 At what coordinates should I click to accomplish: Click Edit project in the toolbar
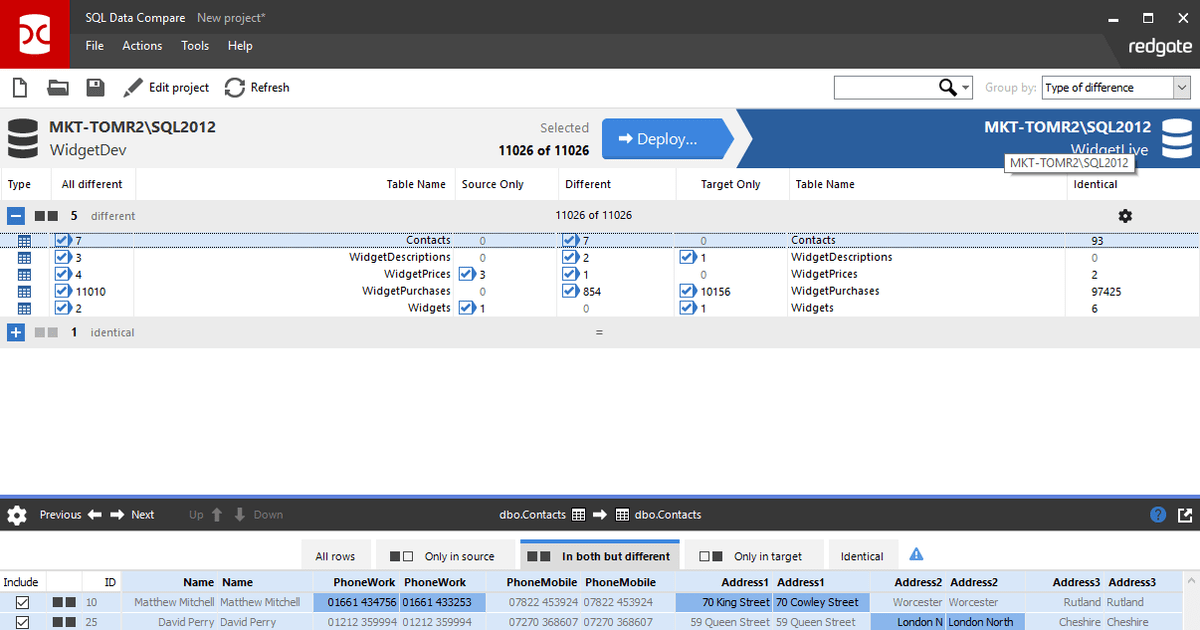[x=166, y=87]
